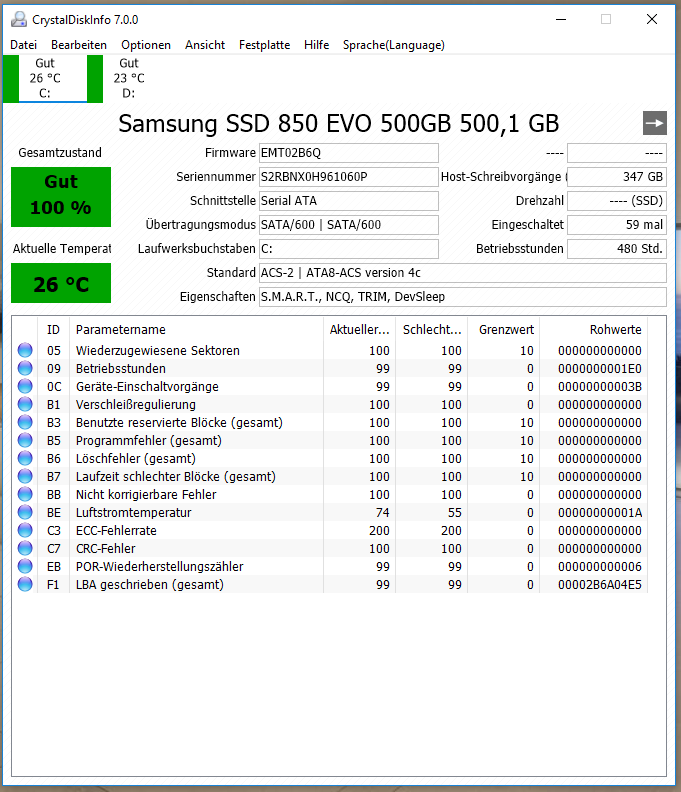This screenshot has height=792, width=681.
Task: Click the Parametername column header
Action: pos(197,330)
